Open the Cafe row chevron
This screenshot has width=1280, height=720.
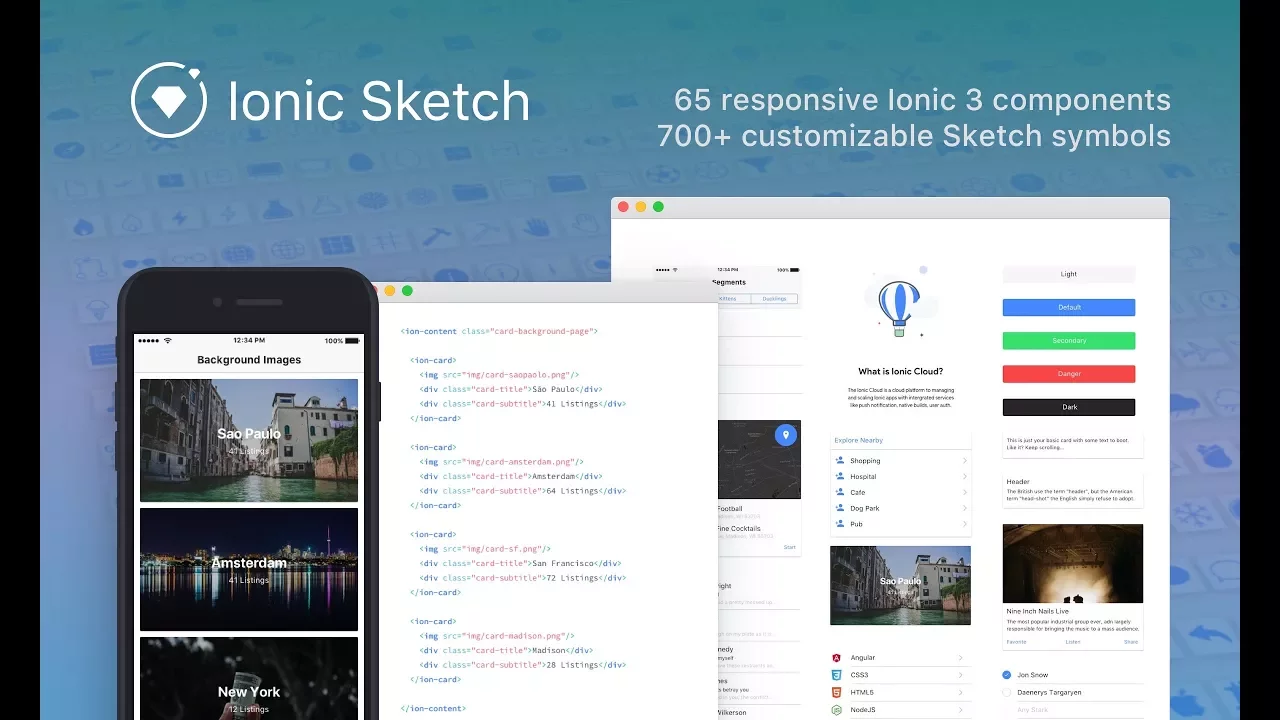tap(965, 492)
